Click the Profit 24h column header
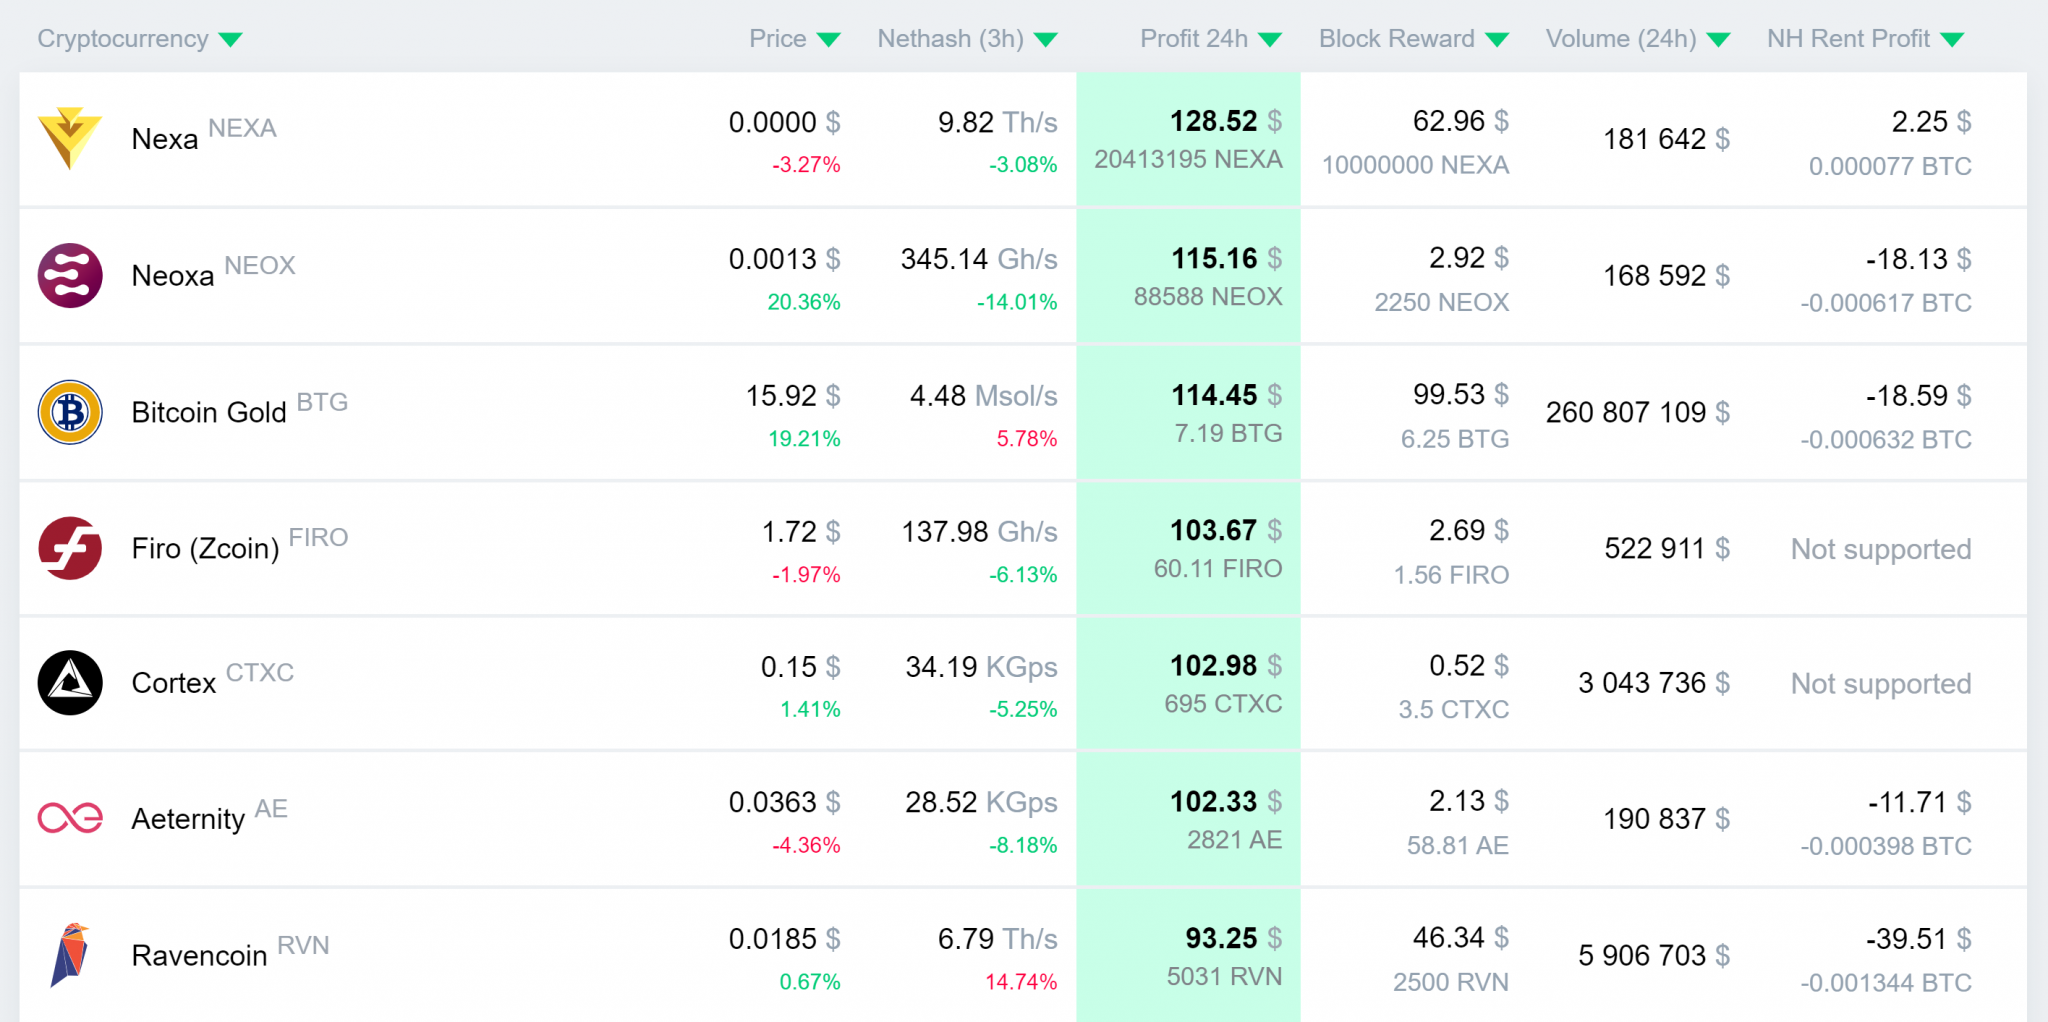 [x=1195, y=39]
